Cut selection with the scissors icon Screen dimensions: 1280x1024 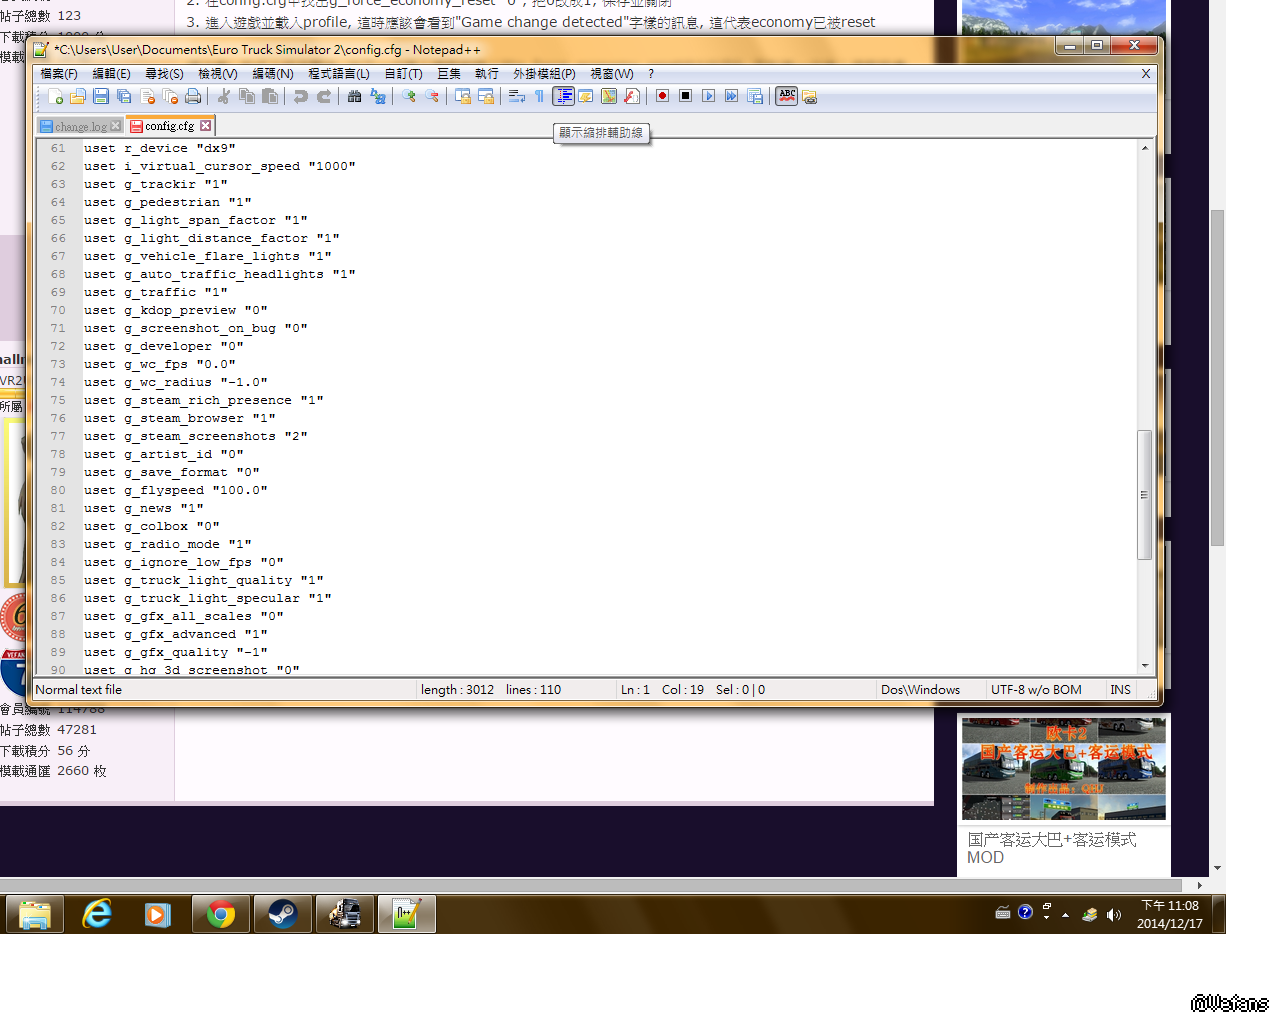(224, 96)
